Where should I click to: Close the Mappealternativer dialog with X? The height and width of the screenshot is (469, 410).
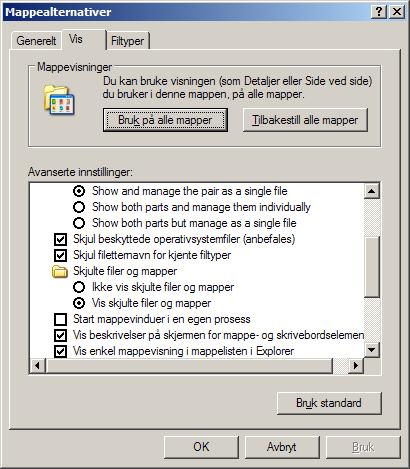tap(397, 12)
